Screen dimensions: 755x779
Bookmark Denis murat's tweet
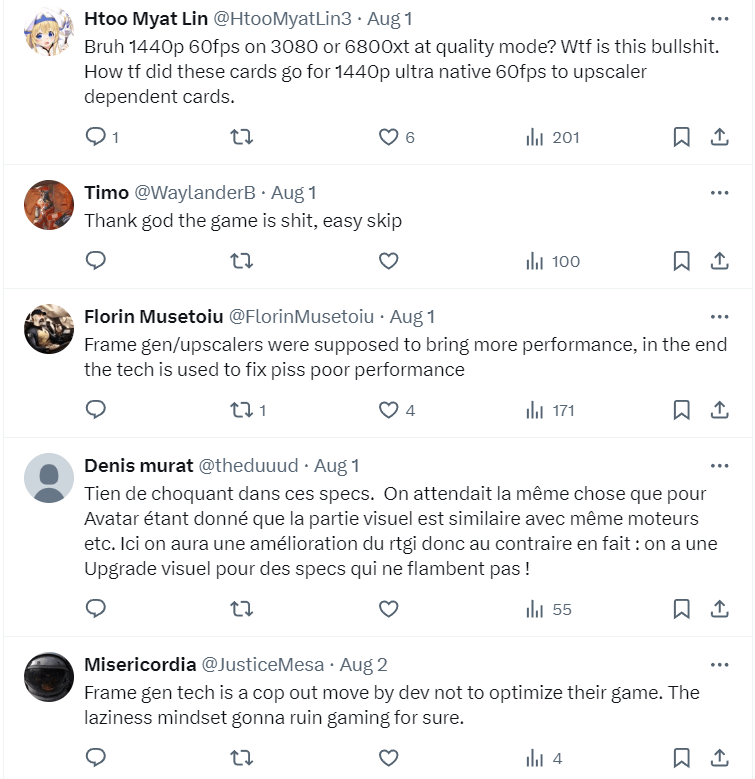tap(681, 609)
